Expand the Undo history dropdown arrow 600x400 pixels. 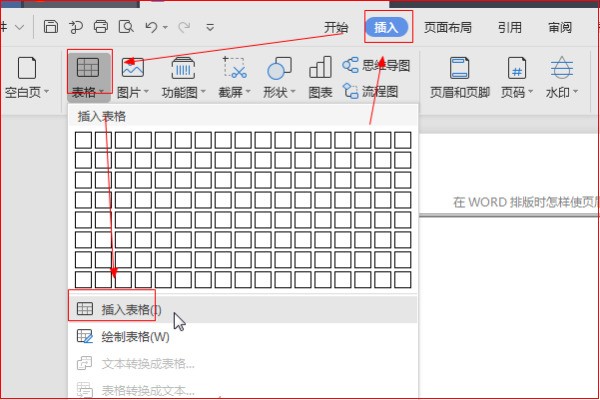pyautogui.click(x=165, y=28)
